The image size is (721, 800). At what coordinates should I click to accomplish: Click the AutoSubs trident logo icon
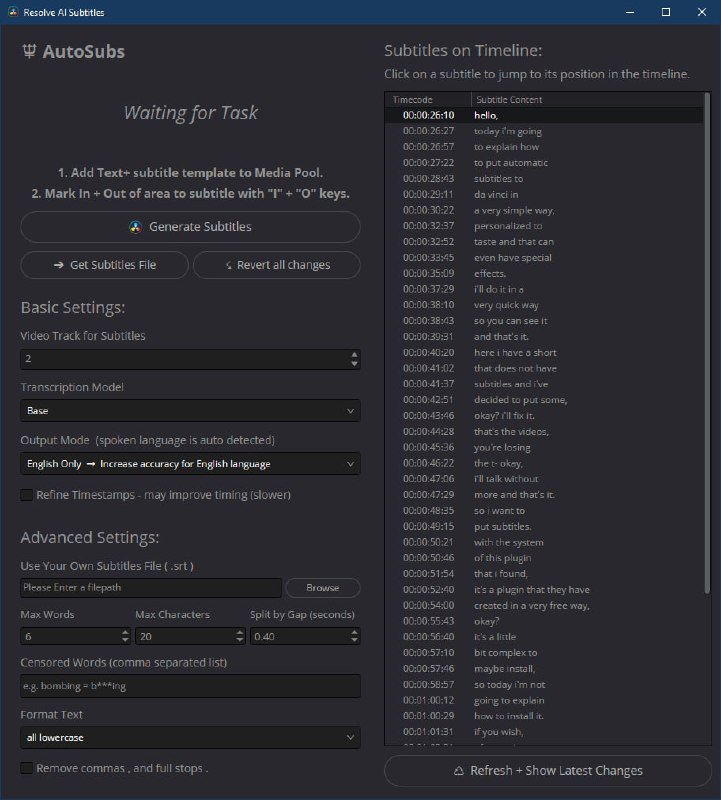30,52
